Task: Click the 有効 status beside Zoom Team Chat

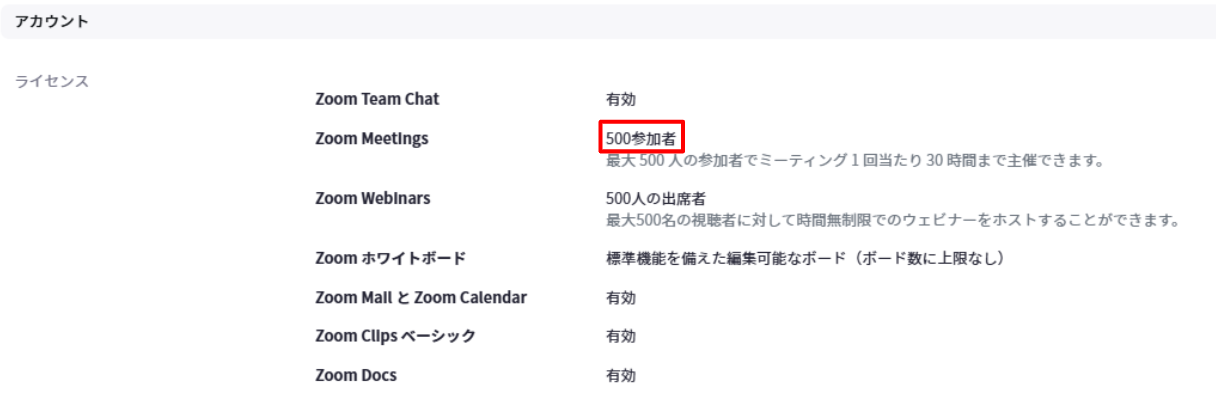Action: click(620, 99)
